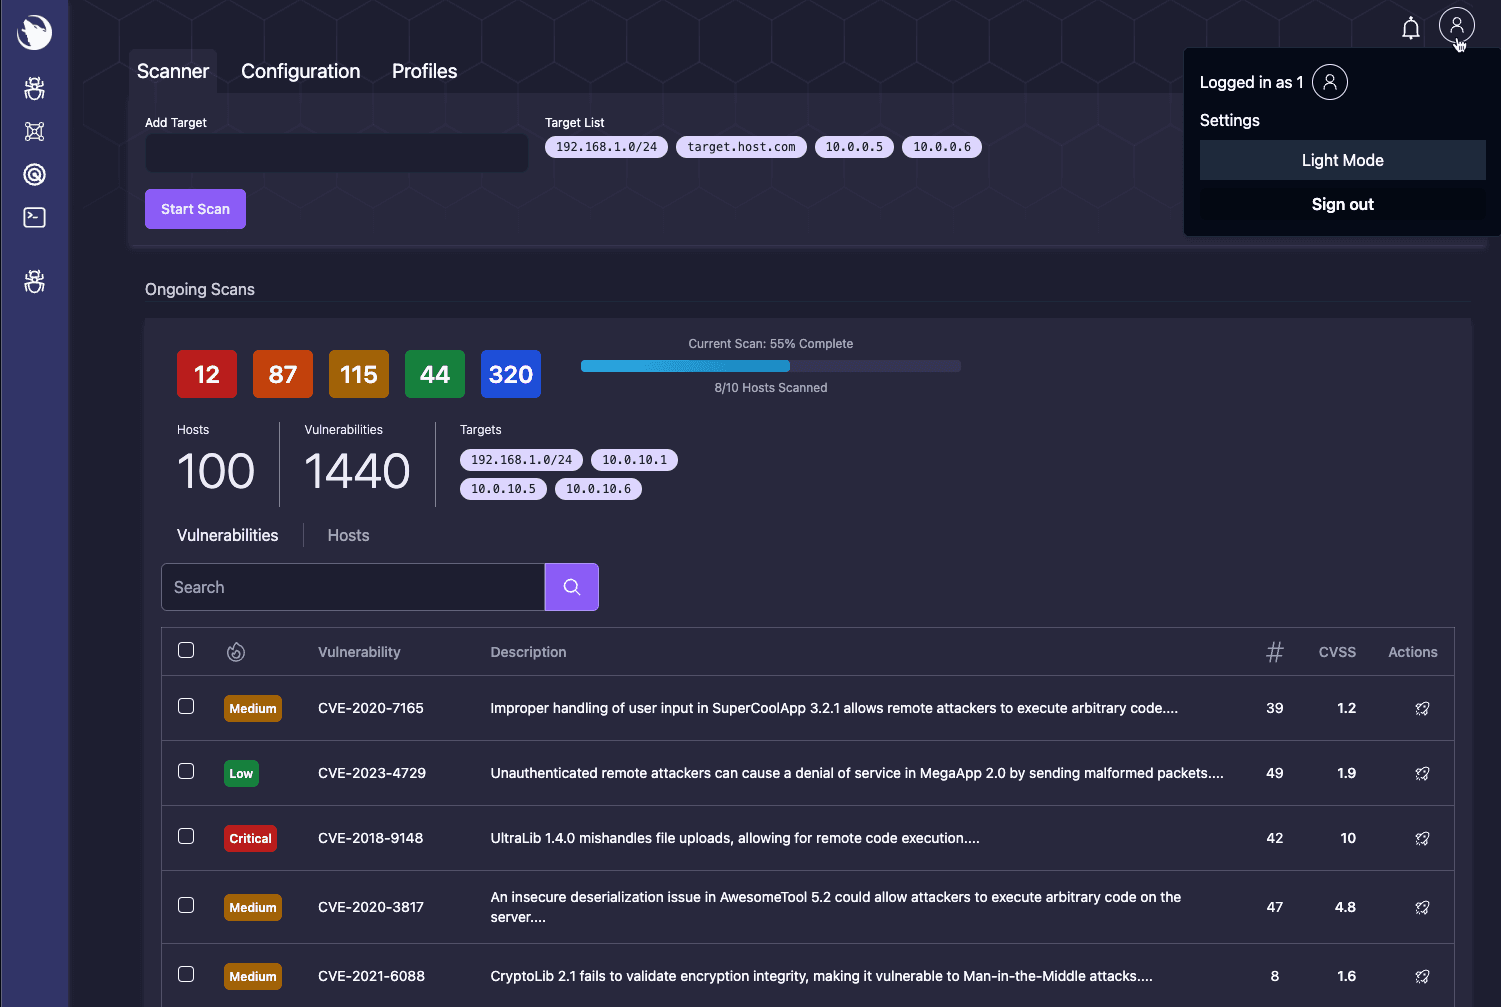Image resolution: width=1501 pixels, height=1007 pixels.
Task: Click Sign out in the user menu
Action: (x=1342, y=204)
